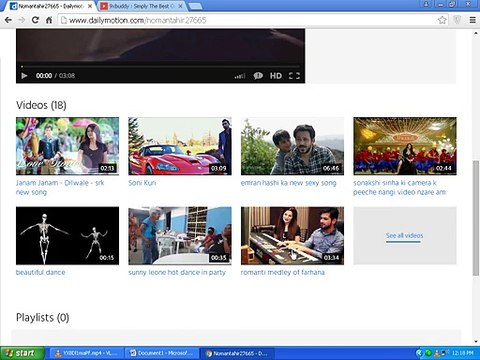Close the Nomantahir27665 Dailymotion tab

click(x=90, y=6)
